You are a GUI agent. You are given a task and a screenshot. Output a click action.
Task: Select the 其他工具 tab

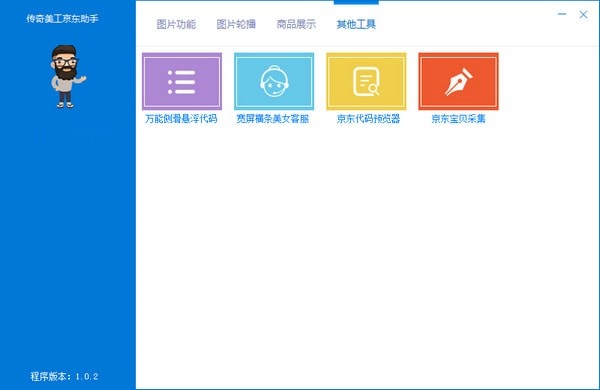356,24
